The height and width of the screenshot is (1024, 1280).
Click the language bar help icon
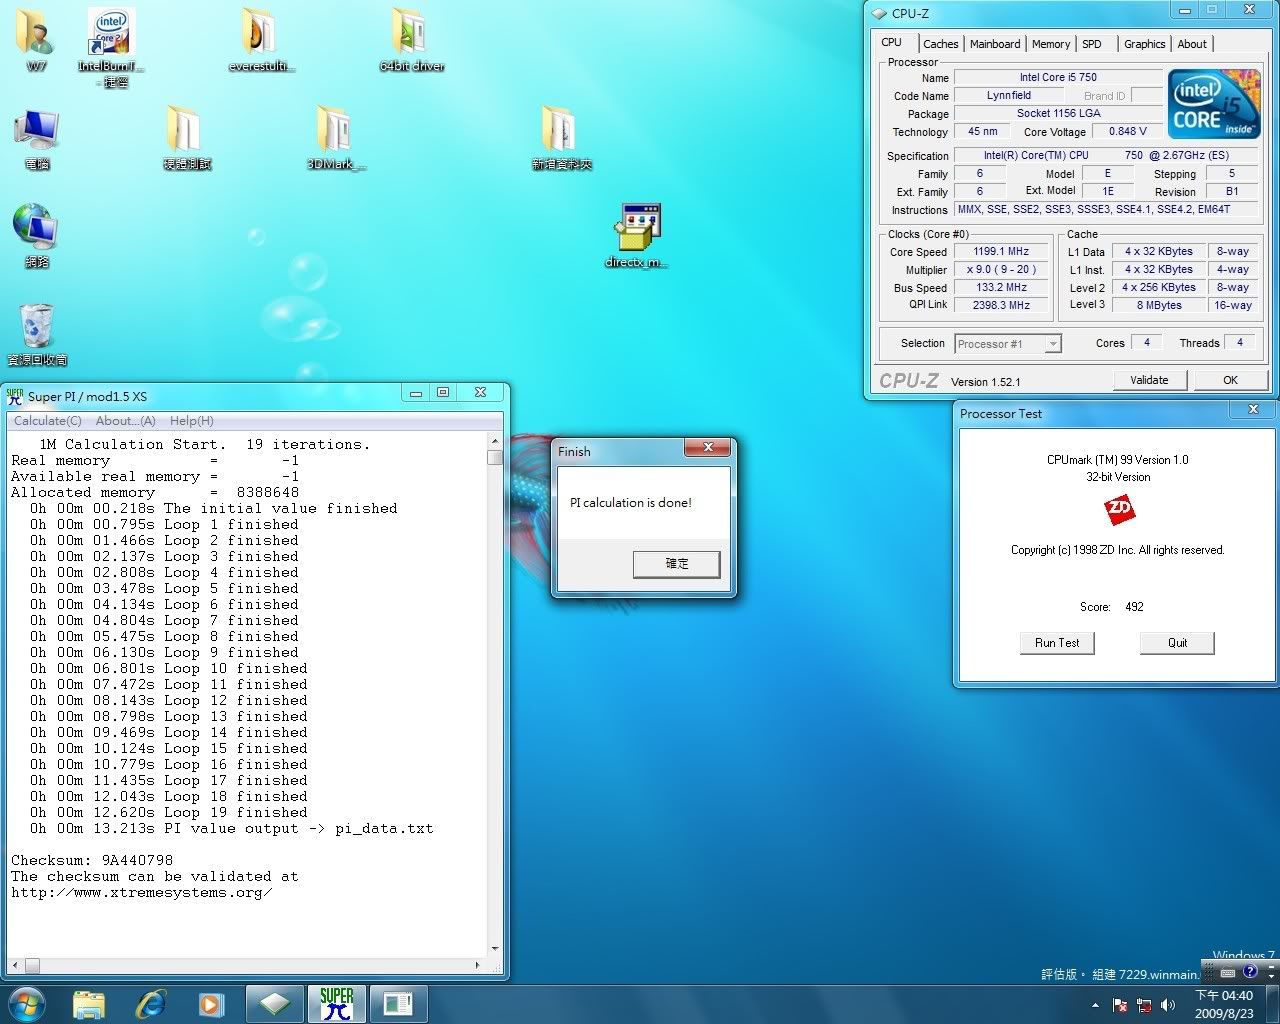pos(1249,971)
